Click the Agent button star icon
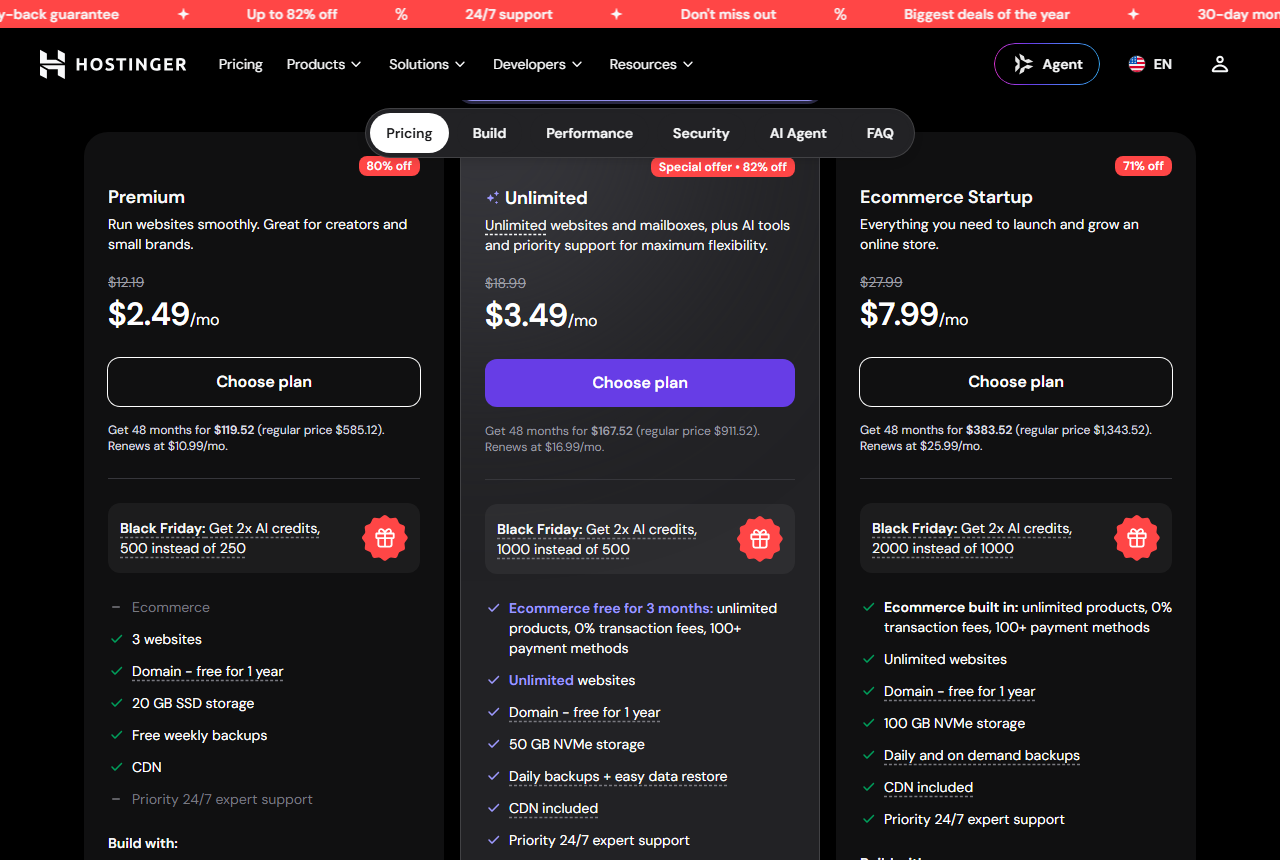 (1024, 64)
